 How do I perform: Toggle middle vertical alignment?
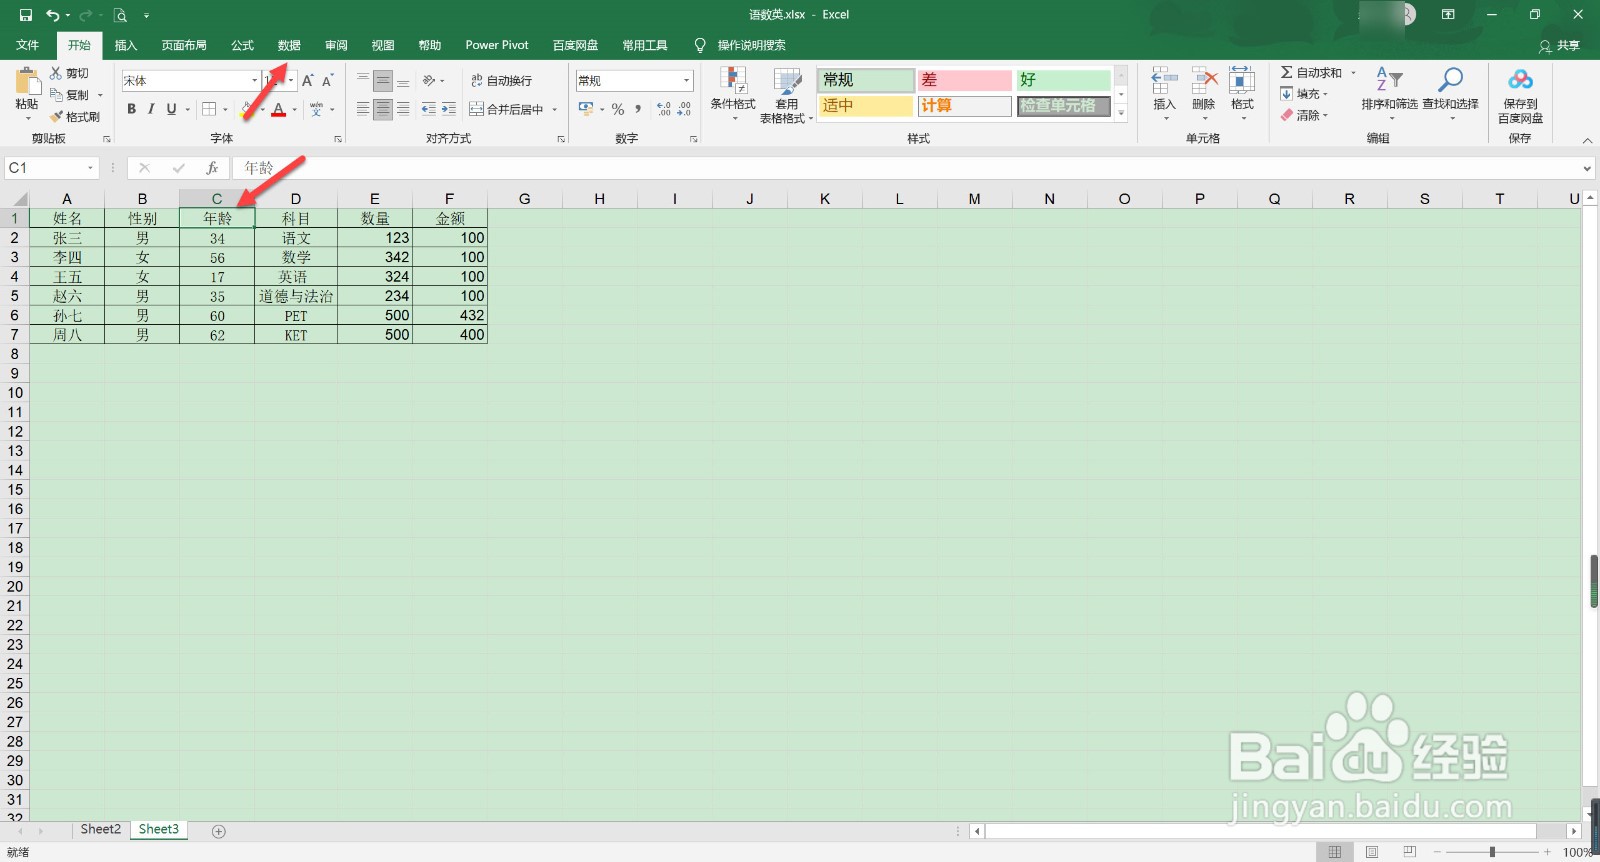[x=383, y=80]
